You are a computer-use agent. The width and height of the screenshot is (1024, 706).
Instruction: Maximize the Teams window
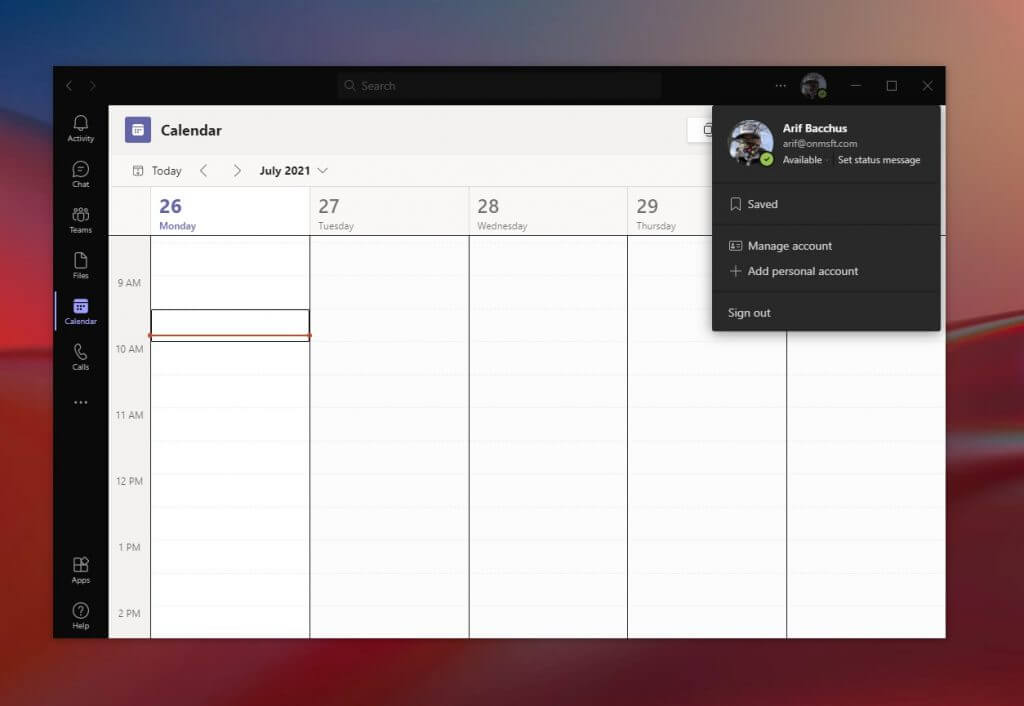[891, 86]
